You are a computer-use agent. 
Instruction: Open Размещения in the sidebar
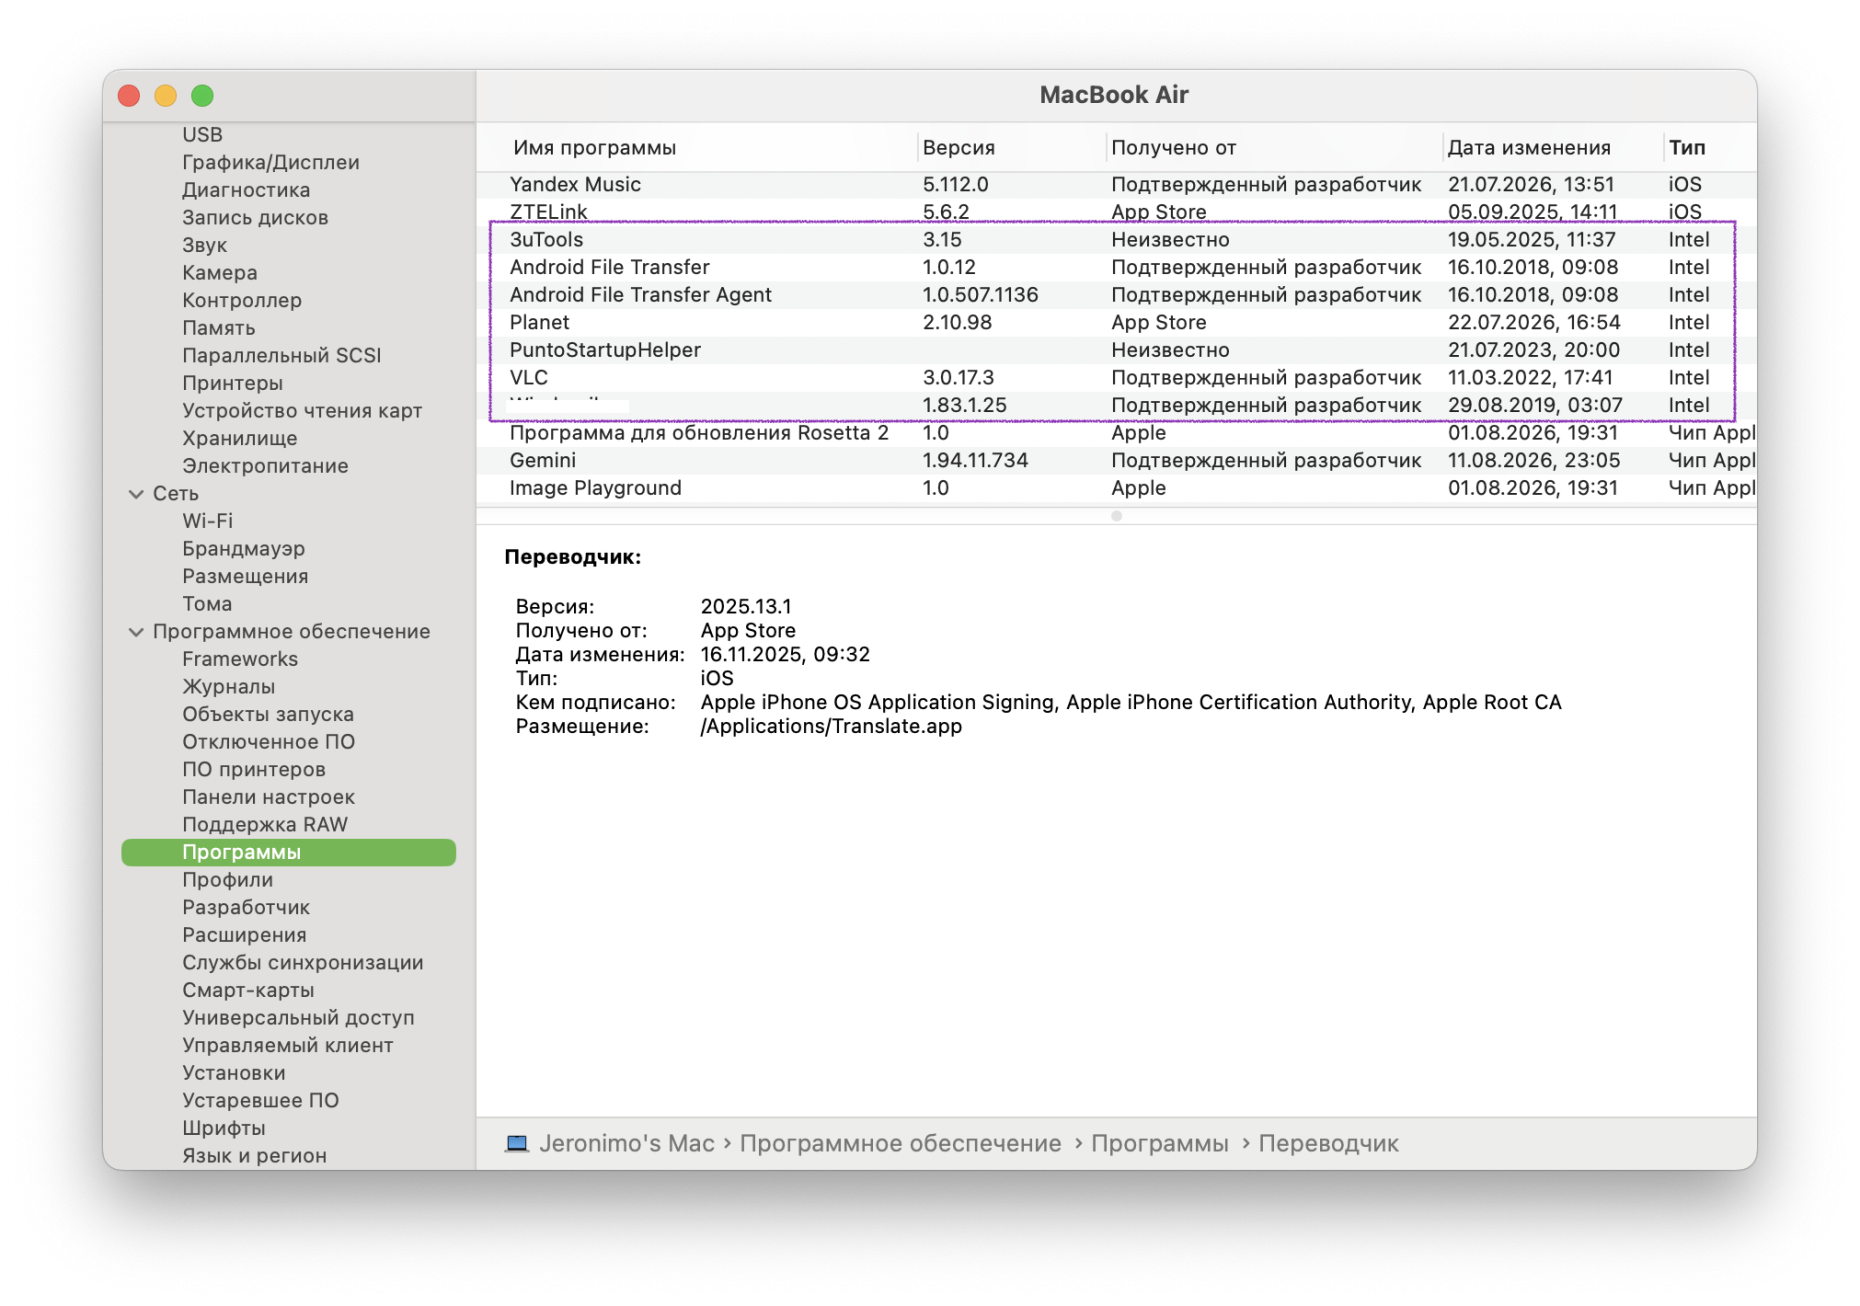245,577
